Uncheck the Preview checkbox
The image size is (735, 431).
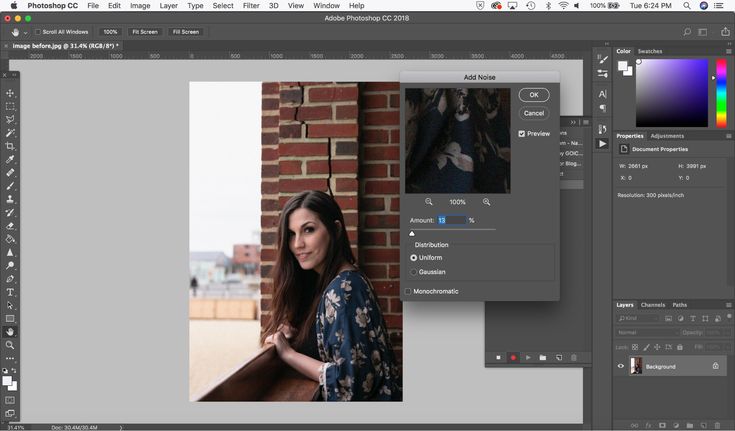pos(522,133)
